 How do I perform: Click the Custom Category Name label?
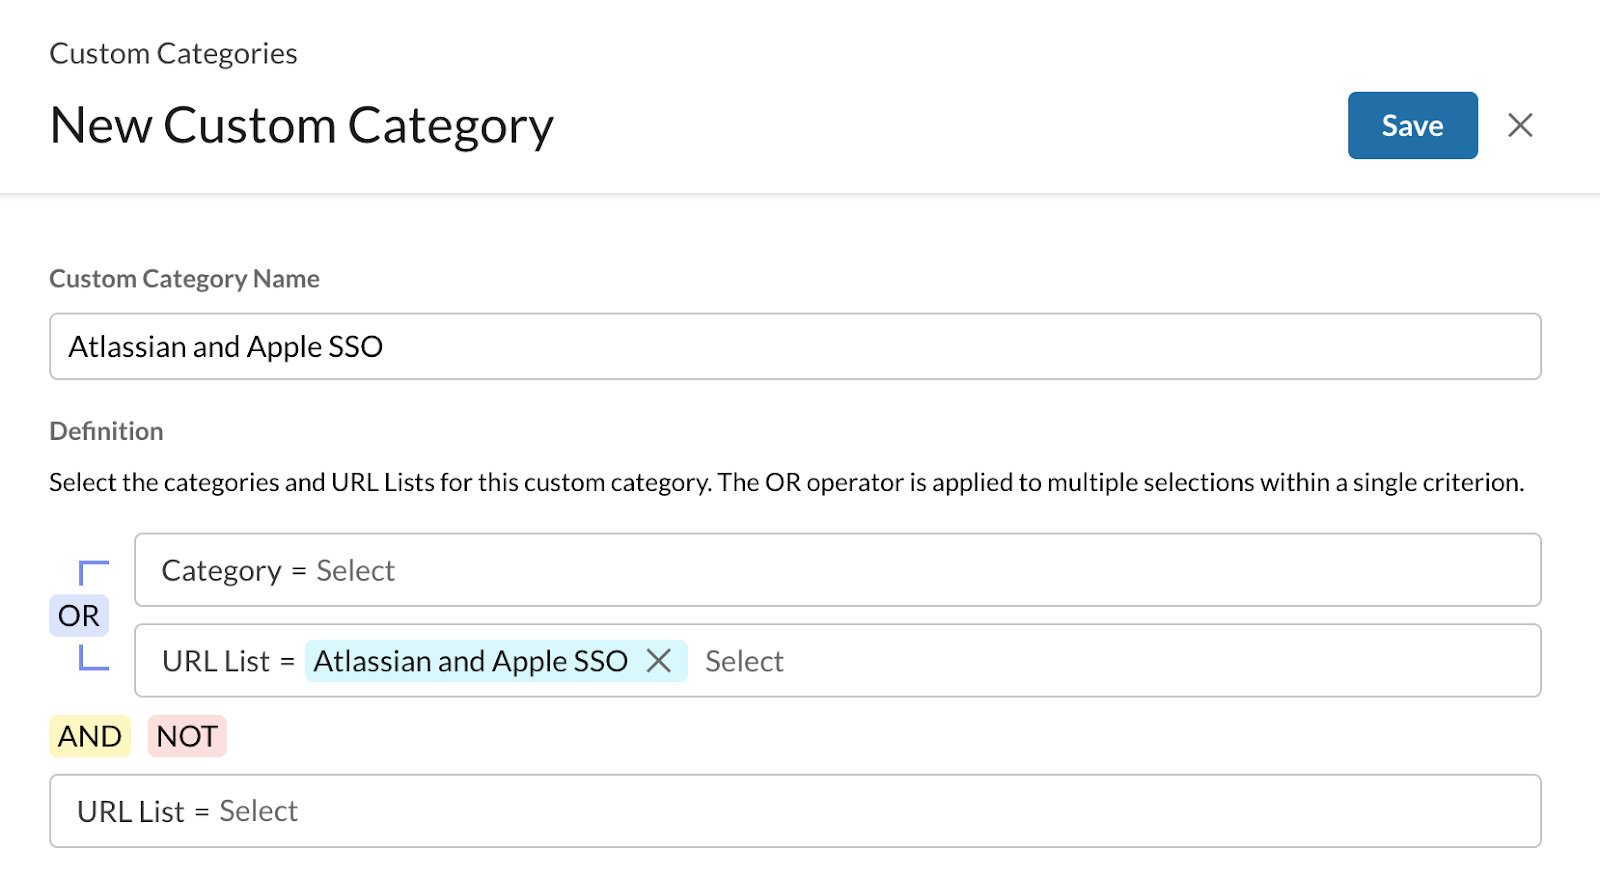(x=184, y=278)
